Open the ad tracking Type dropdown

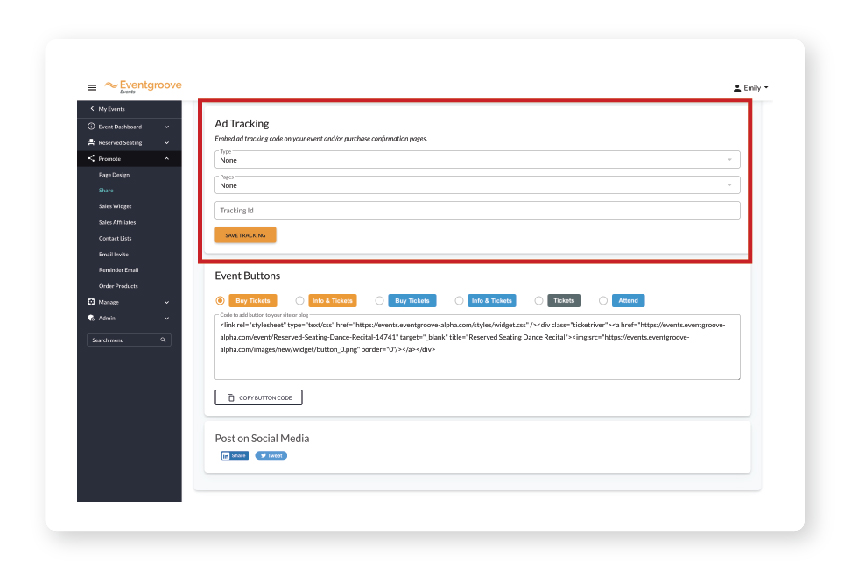477,160
